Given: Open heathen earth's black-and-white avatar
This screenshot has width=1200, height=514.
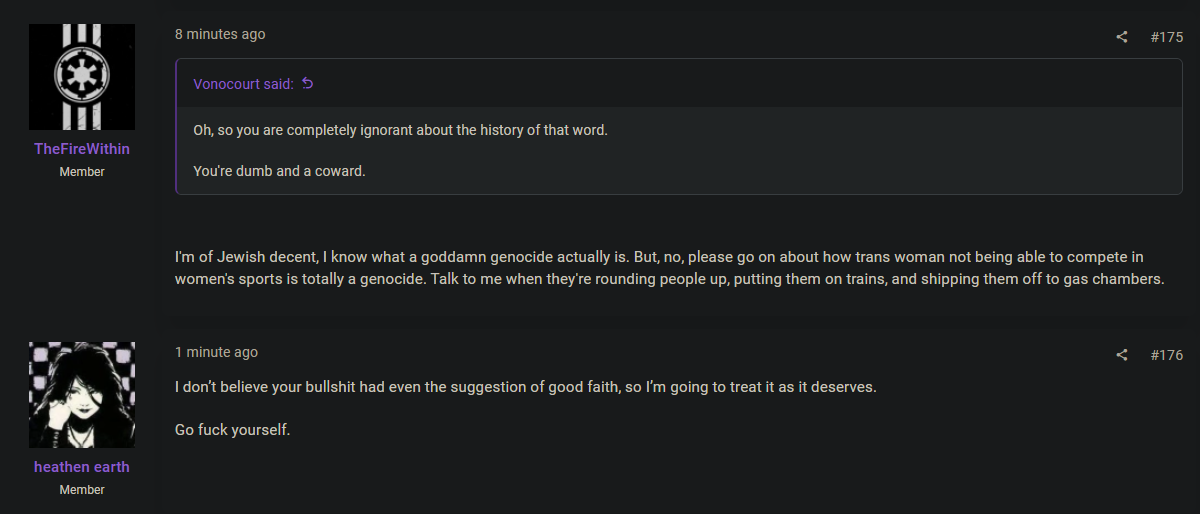Looking at the screenshot, I should (x=82, y=395).
